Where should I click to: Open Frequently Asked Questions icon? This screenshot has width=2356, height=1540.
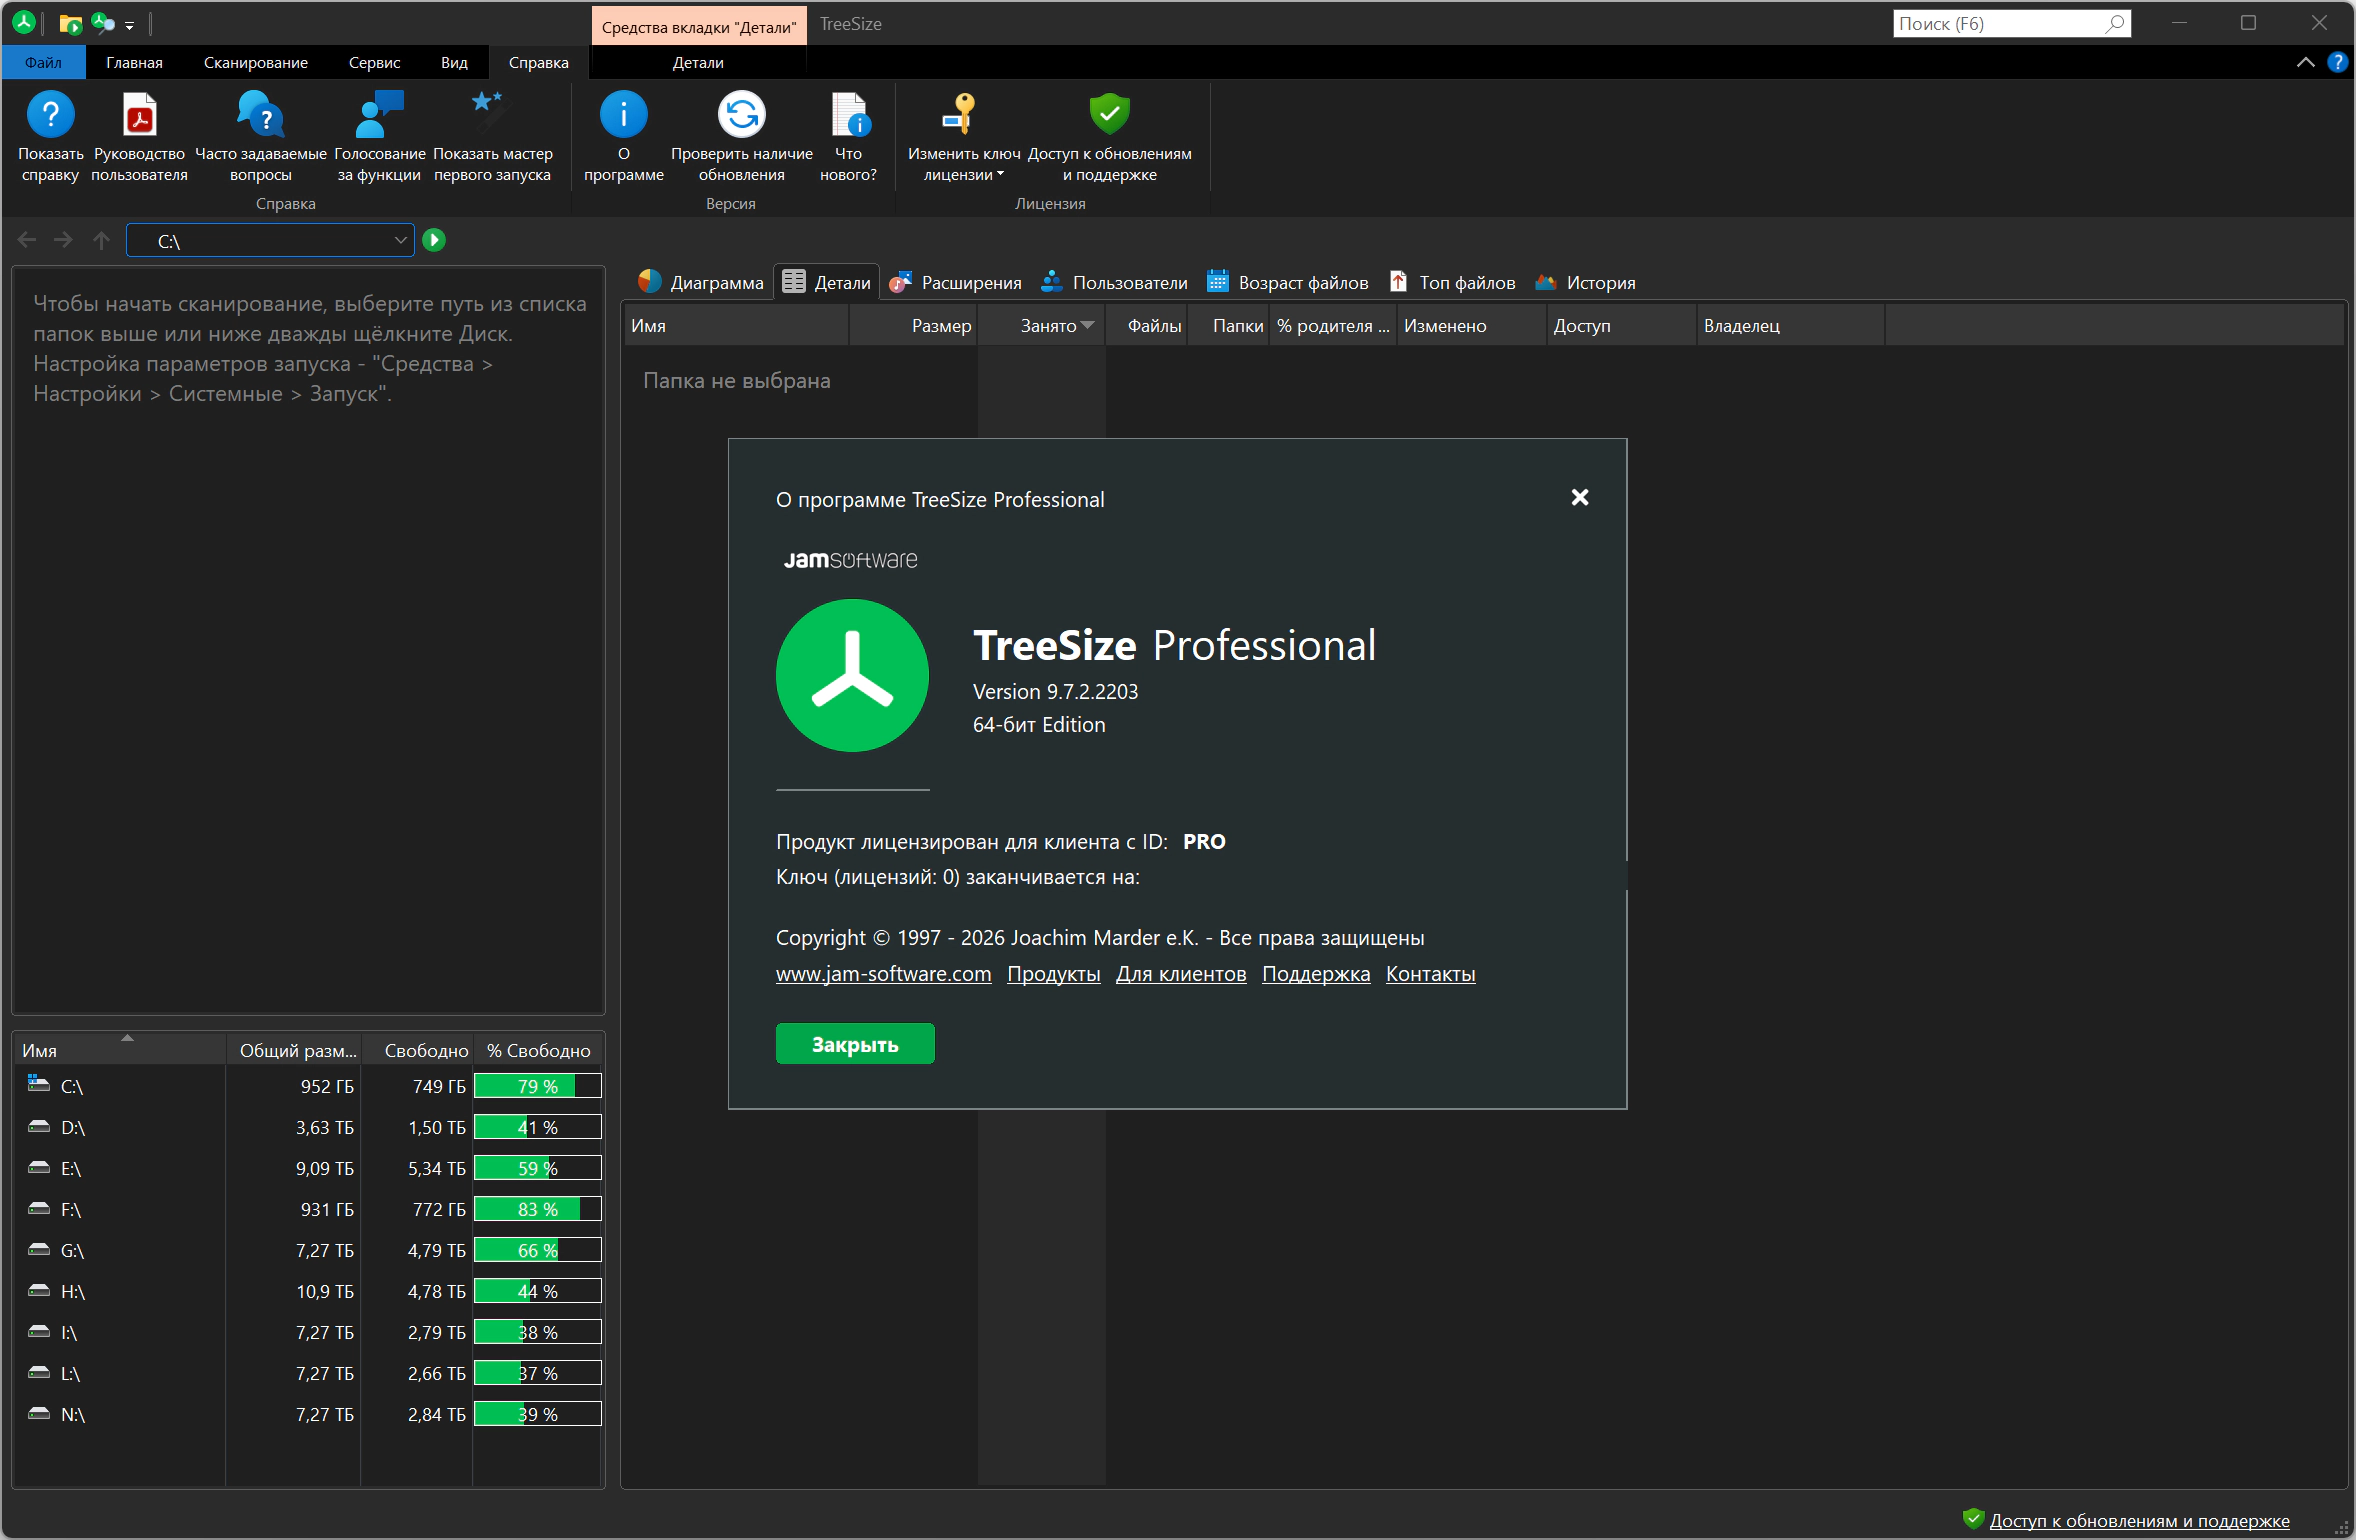click(260, 115)
